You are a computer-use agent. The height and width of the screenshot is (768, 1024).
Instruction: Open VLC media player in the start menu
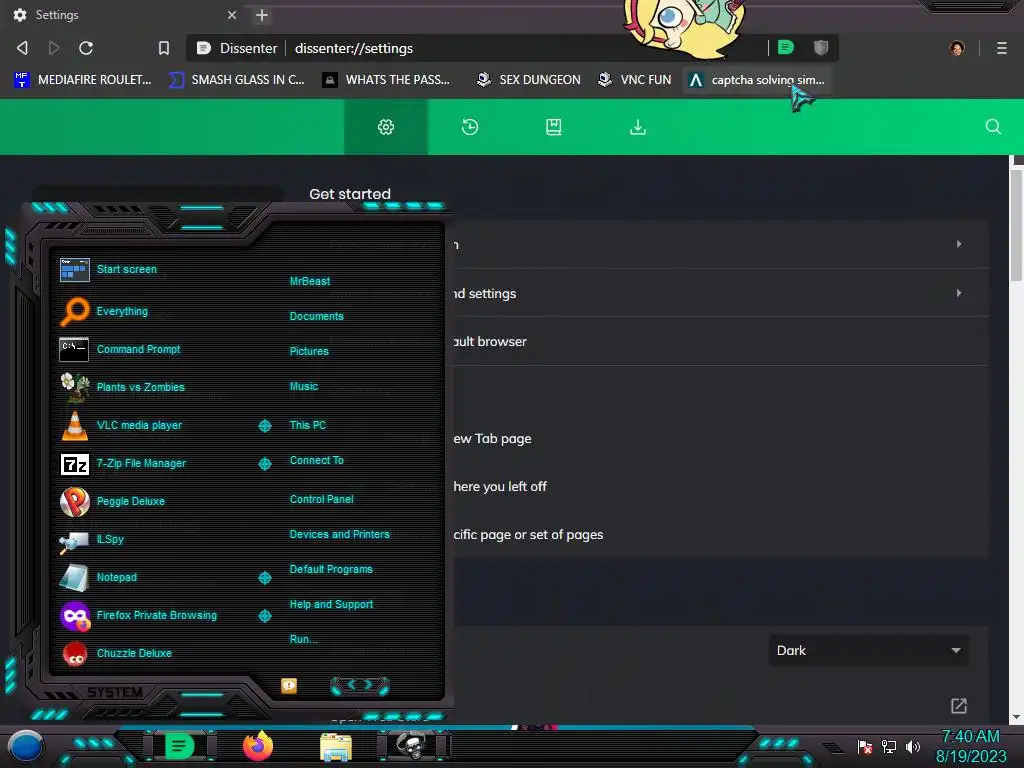(x=139, y=425)
